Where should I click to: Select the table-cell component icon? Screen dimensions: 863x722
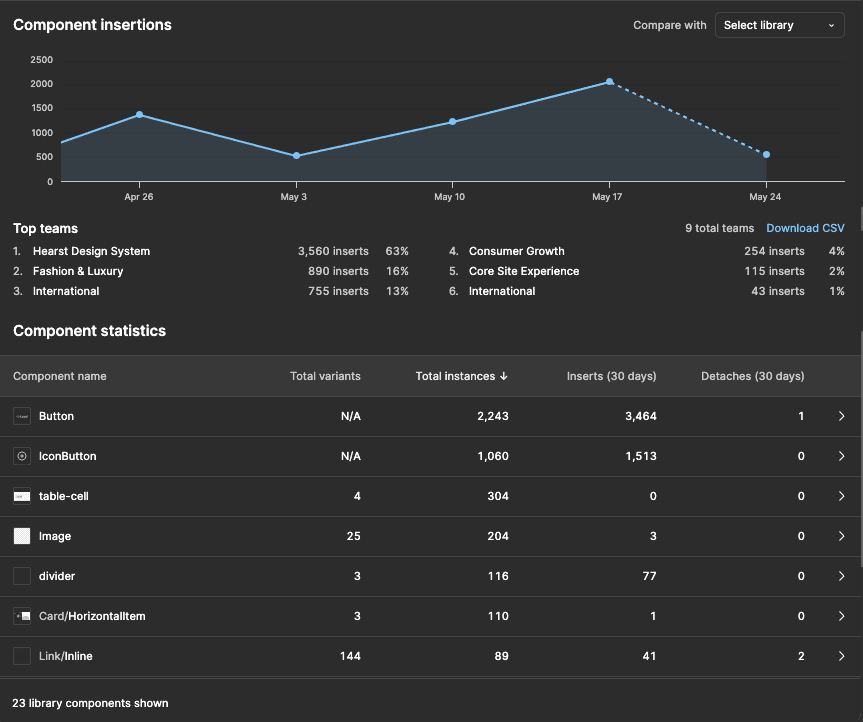tap(22, 495)
